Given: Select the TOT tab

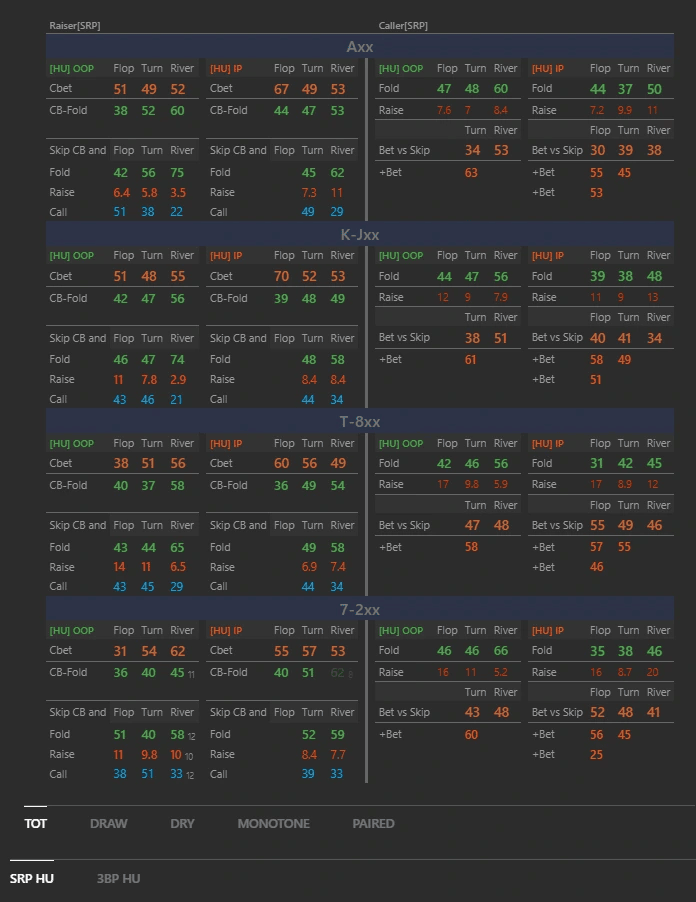Looking at the screenshot, I should coord(35,824).
